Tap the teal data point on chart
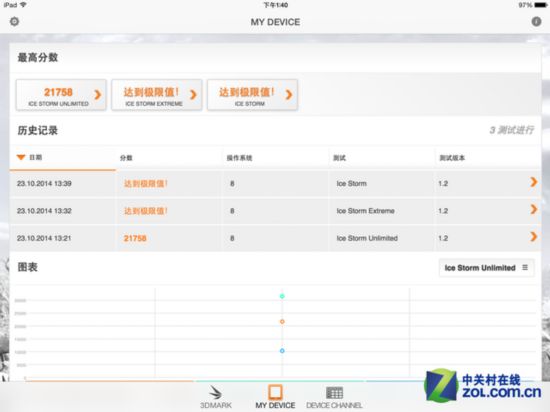Viewport: 550px width, 412px height. click(x=282, y=296)
